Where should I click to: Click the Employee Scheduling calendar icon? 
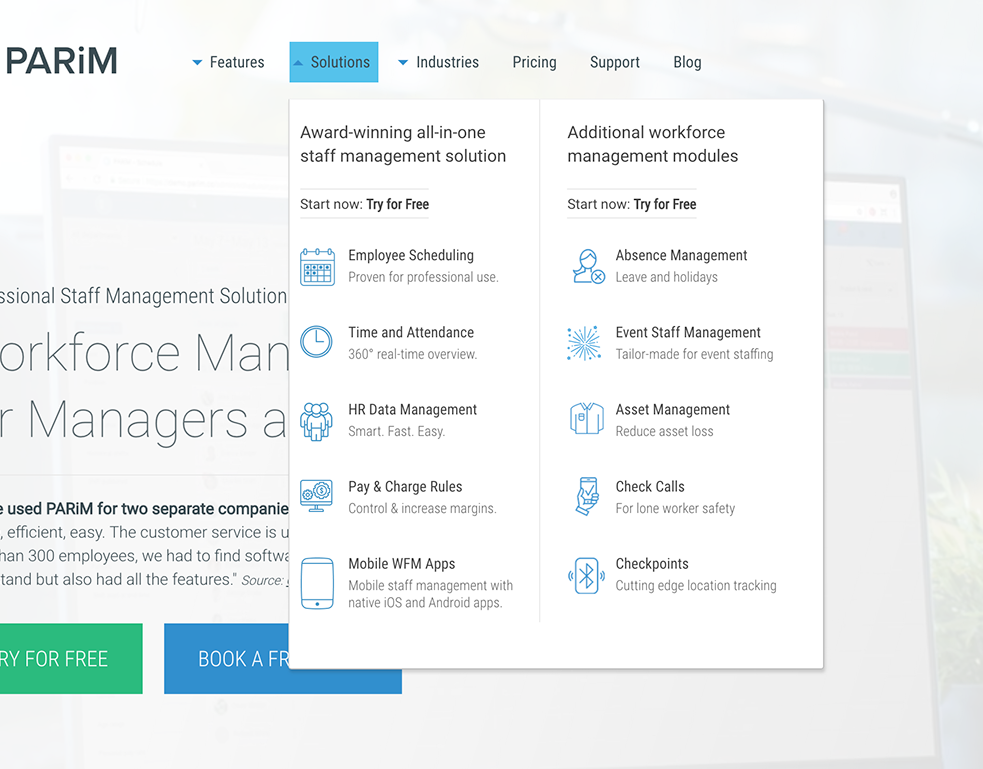(x=317, y=266)
